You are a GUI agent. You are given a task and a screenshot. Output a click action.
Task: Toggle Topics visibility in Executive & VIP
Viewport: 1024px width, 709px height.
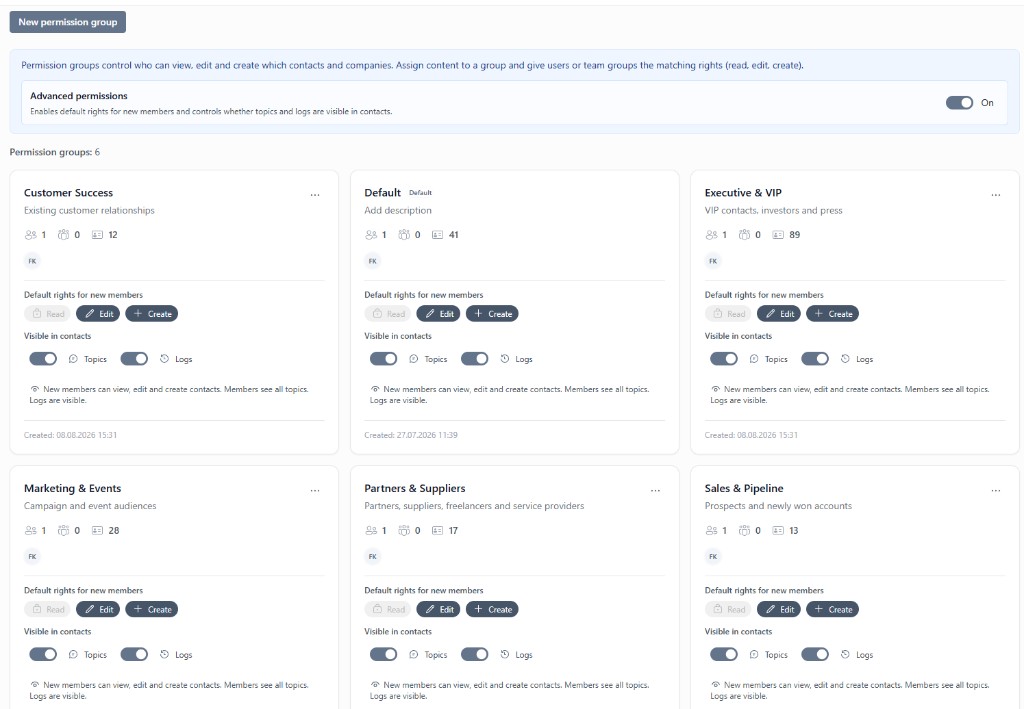pos(724,358)
